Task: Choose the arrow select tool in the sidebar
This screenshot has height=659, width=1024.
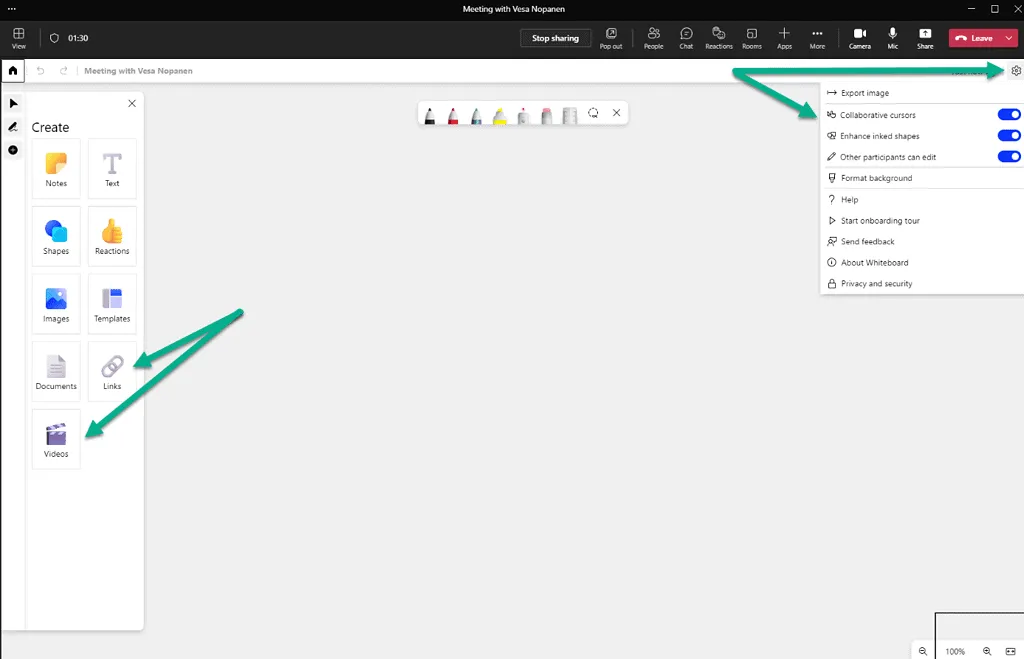Action: pos(13,103)
